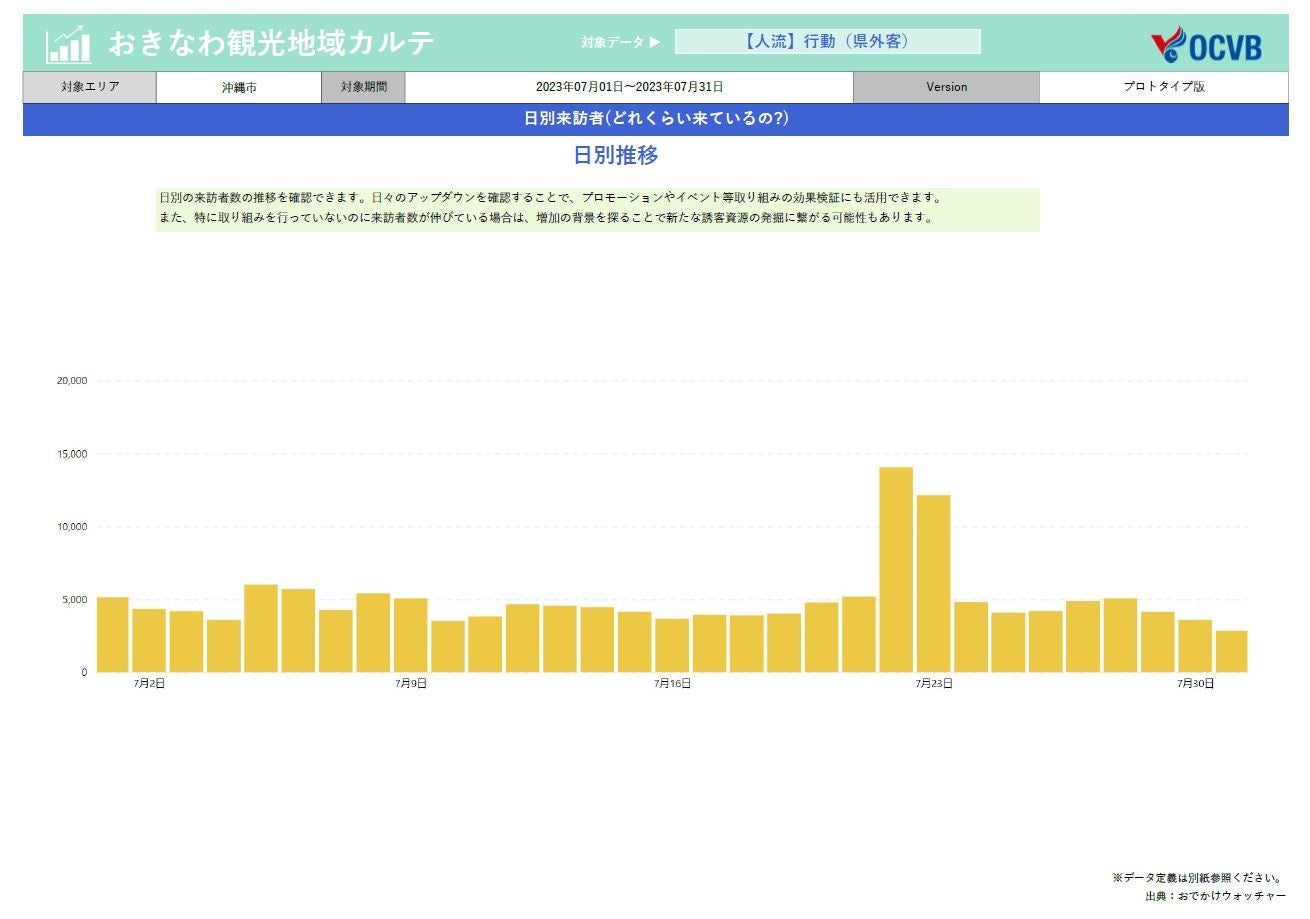Click the arrow next to 対象データ

[x=655, y=42]
